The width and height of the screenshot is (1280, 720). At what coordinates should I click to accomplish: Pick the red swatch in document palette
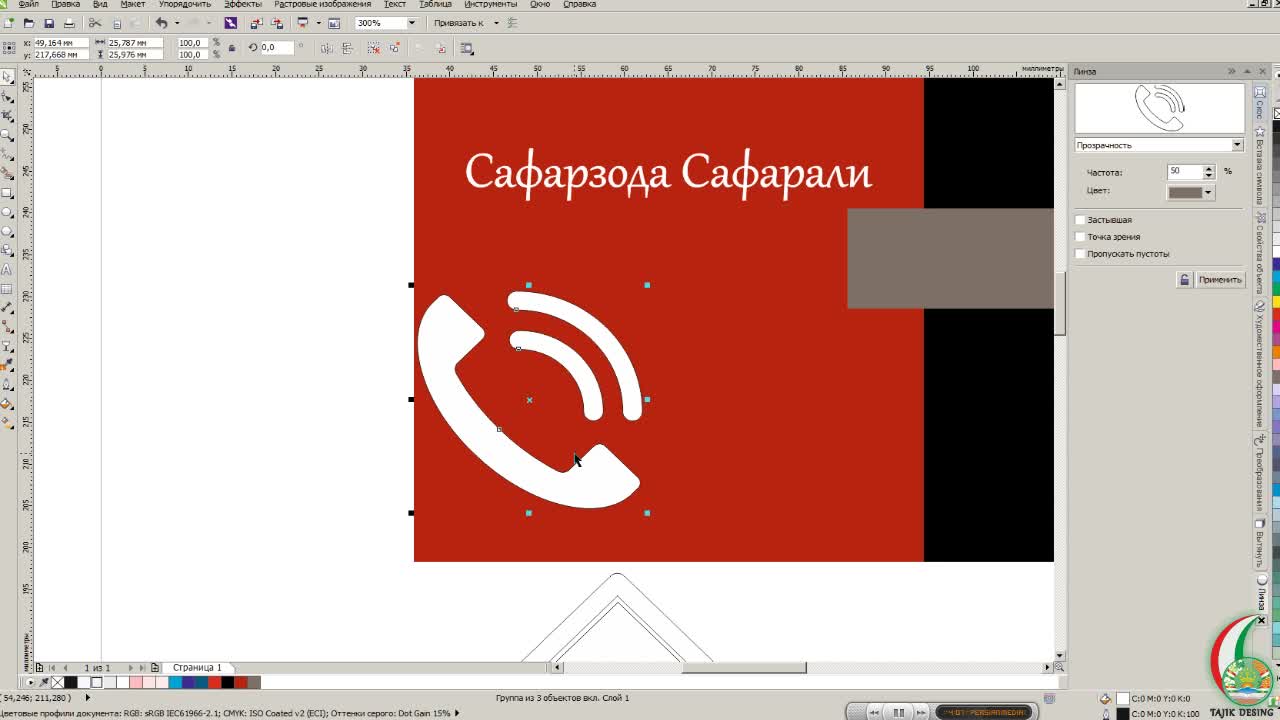click(x=214, y=682)
